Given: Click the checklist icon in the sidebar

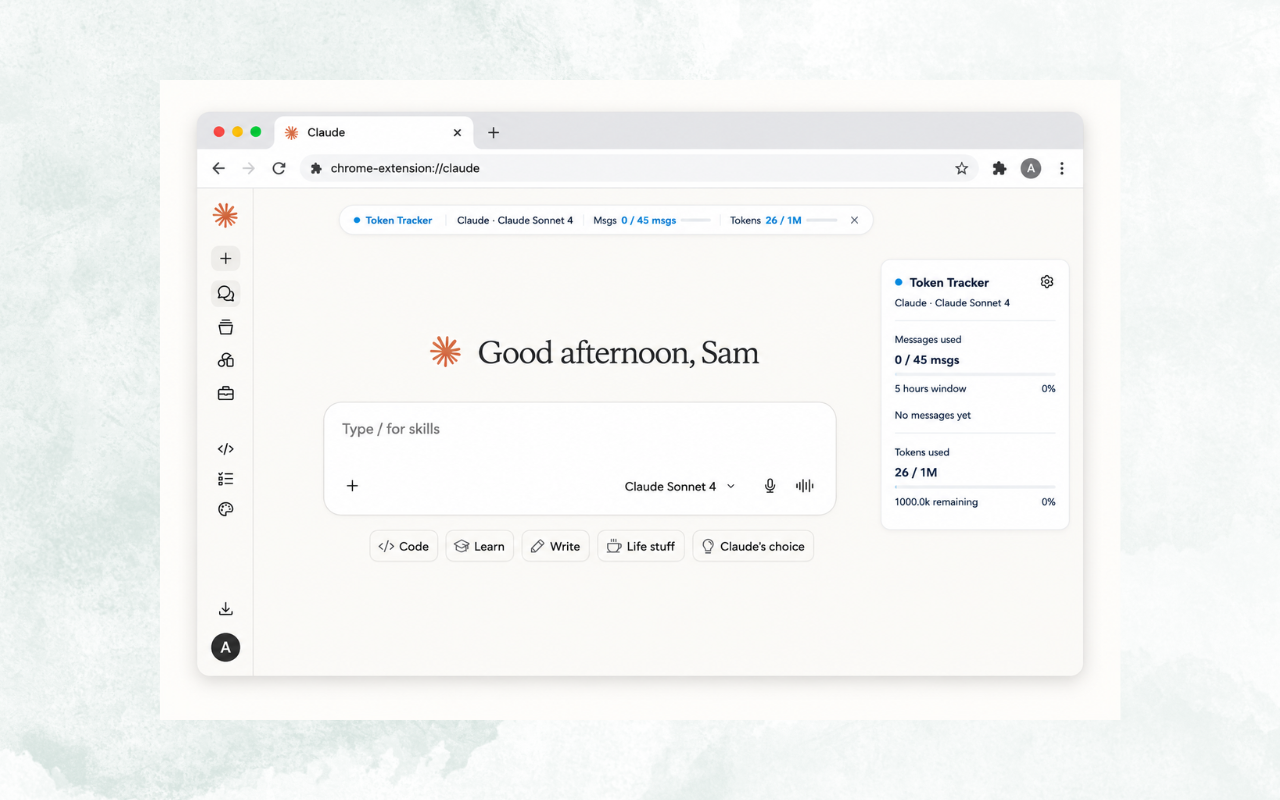Looking at the screenshot, I should [x=226, y=479].
